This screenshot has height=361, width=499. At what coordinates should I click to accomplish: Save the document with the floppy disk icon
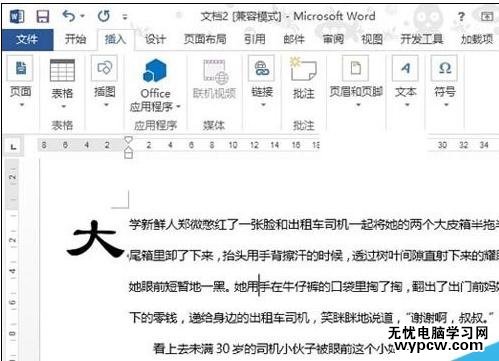(43, 16)
